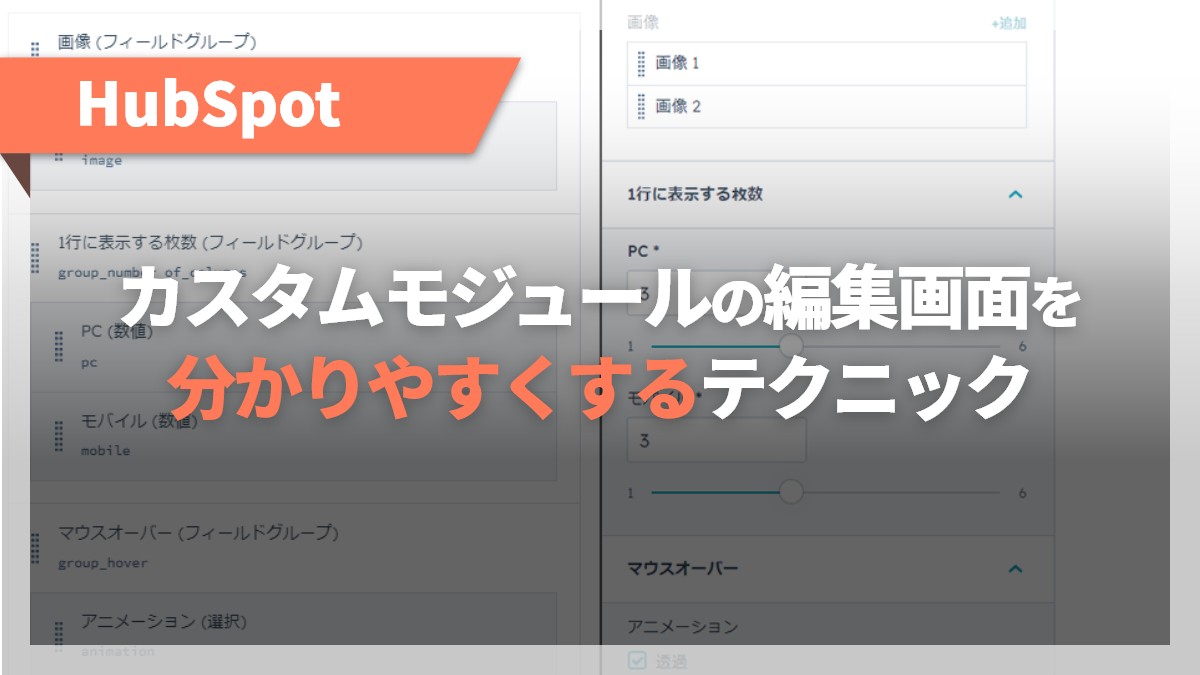Click the +追加 link to add an image
Screen dimensions: 1200x675
pos(1008,23)
